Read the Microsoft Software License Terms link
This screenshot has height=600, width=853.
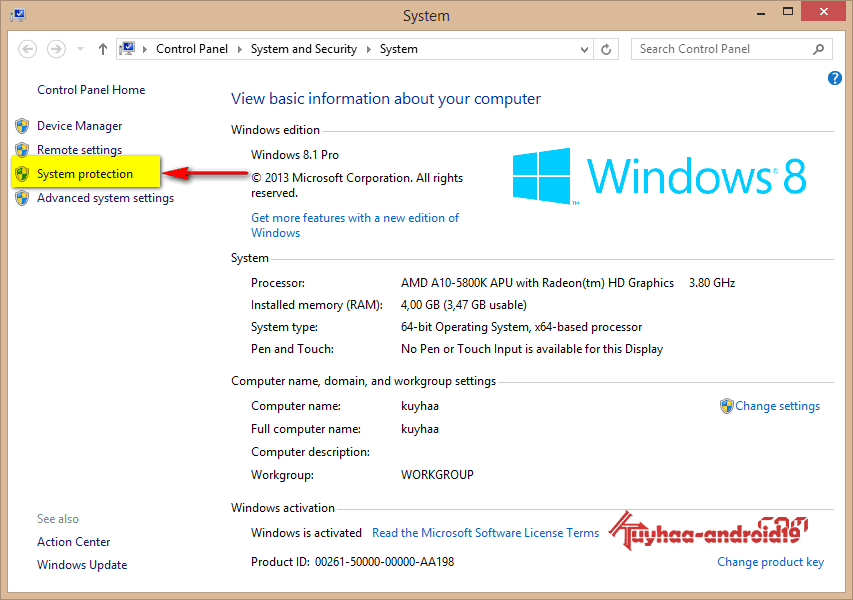(485, 533)
